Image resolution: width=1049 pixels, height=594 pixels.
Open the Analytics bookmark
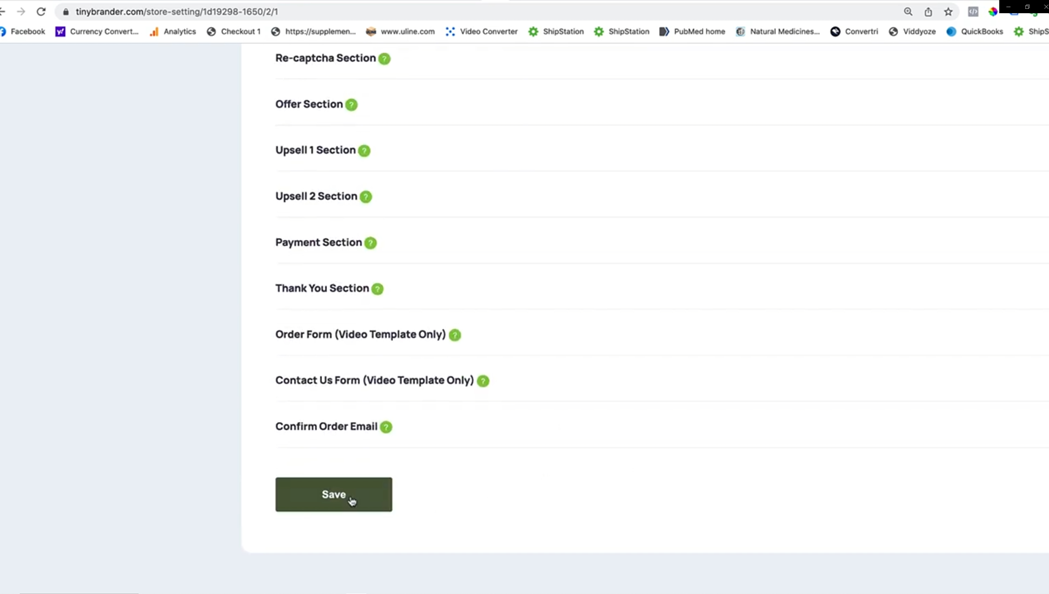point(173,31)
